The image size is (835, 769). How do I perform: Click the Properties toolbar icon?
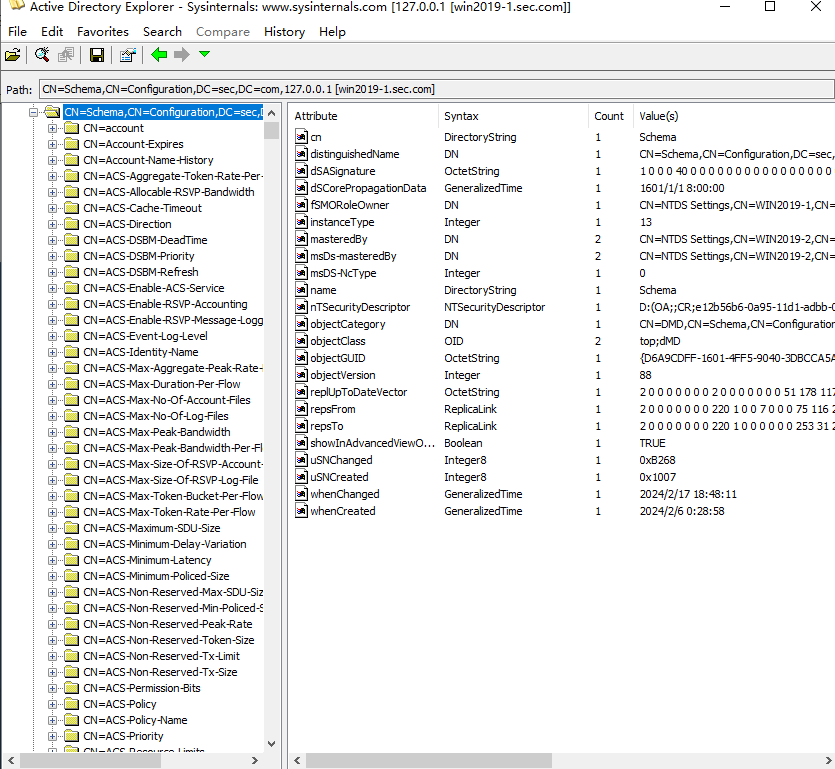(127, 55)
